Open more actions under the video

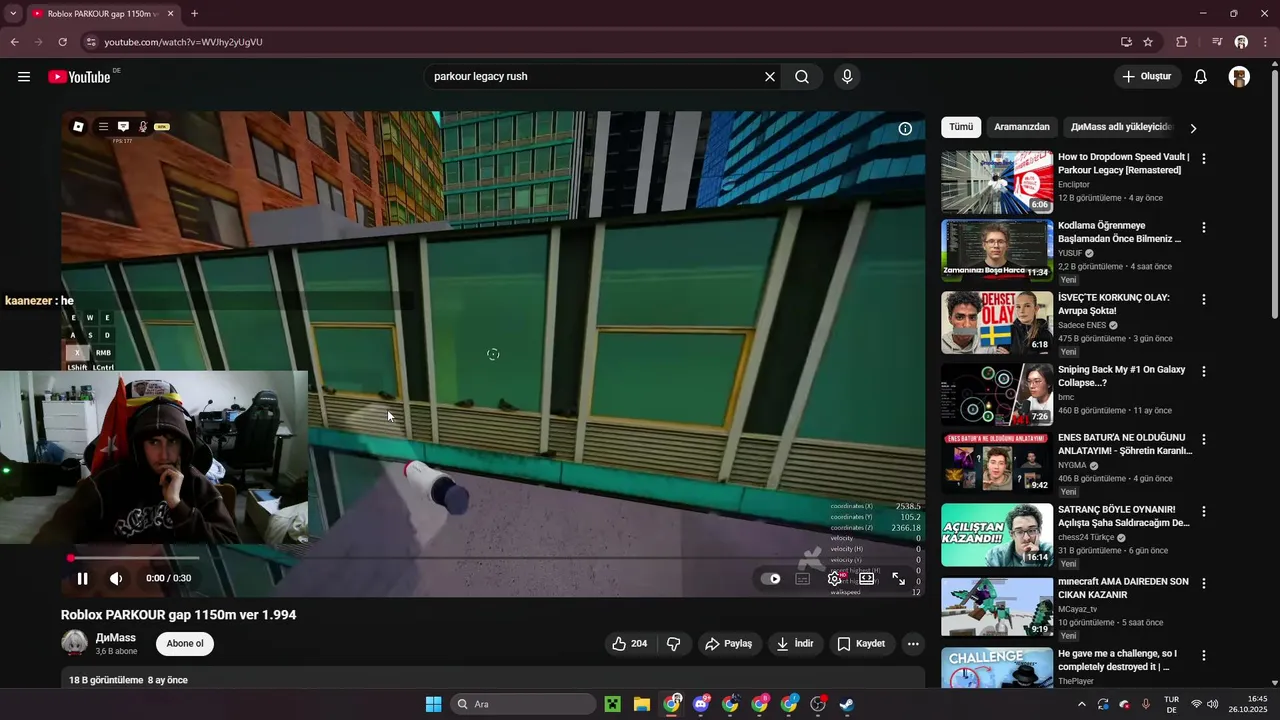click(913, 644)
